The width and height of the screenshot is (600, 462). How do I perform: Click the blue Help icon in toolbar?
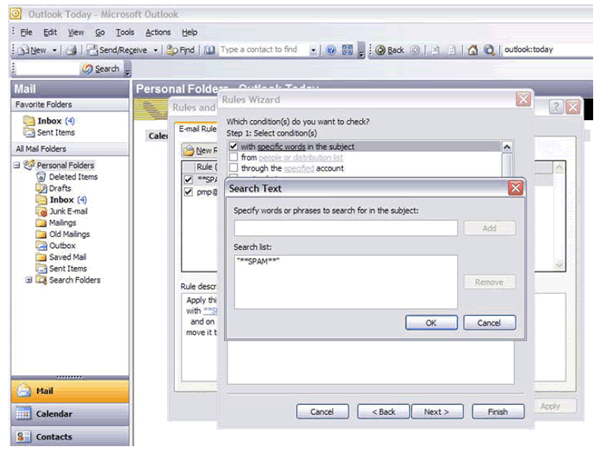[331, 50]
